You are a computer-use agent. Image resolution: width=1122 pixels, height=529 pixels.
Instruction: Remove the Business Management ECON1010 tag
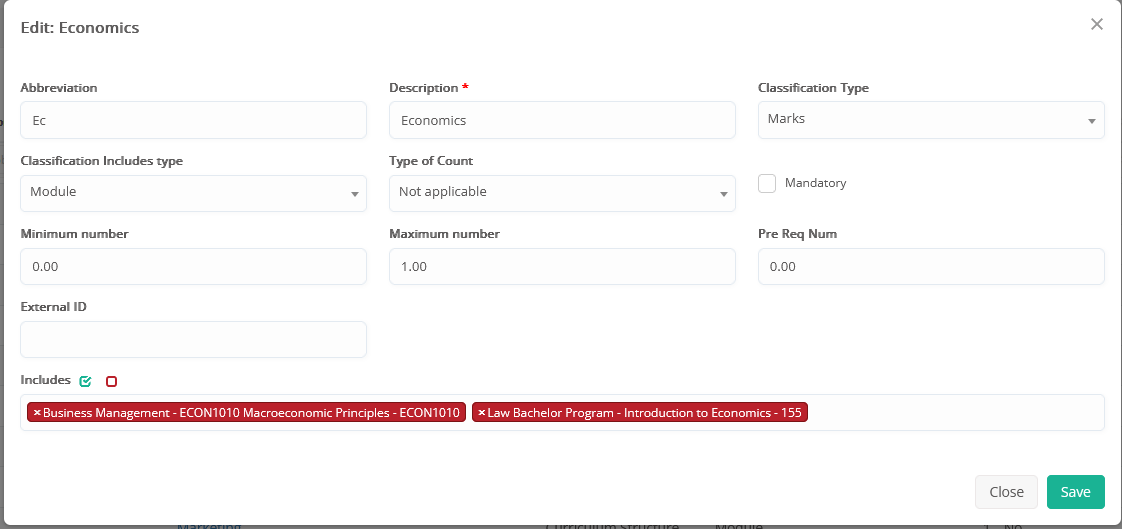pos(37,412)
